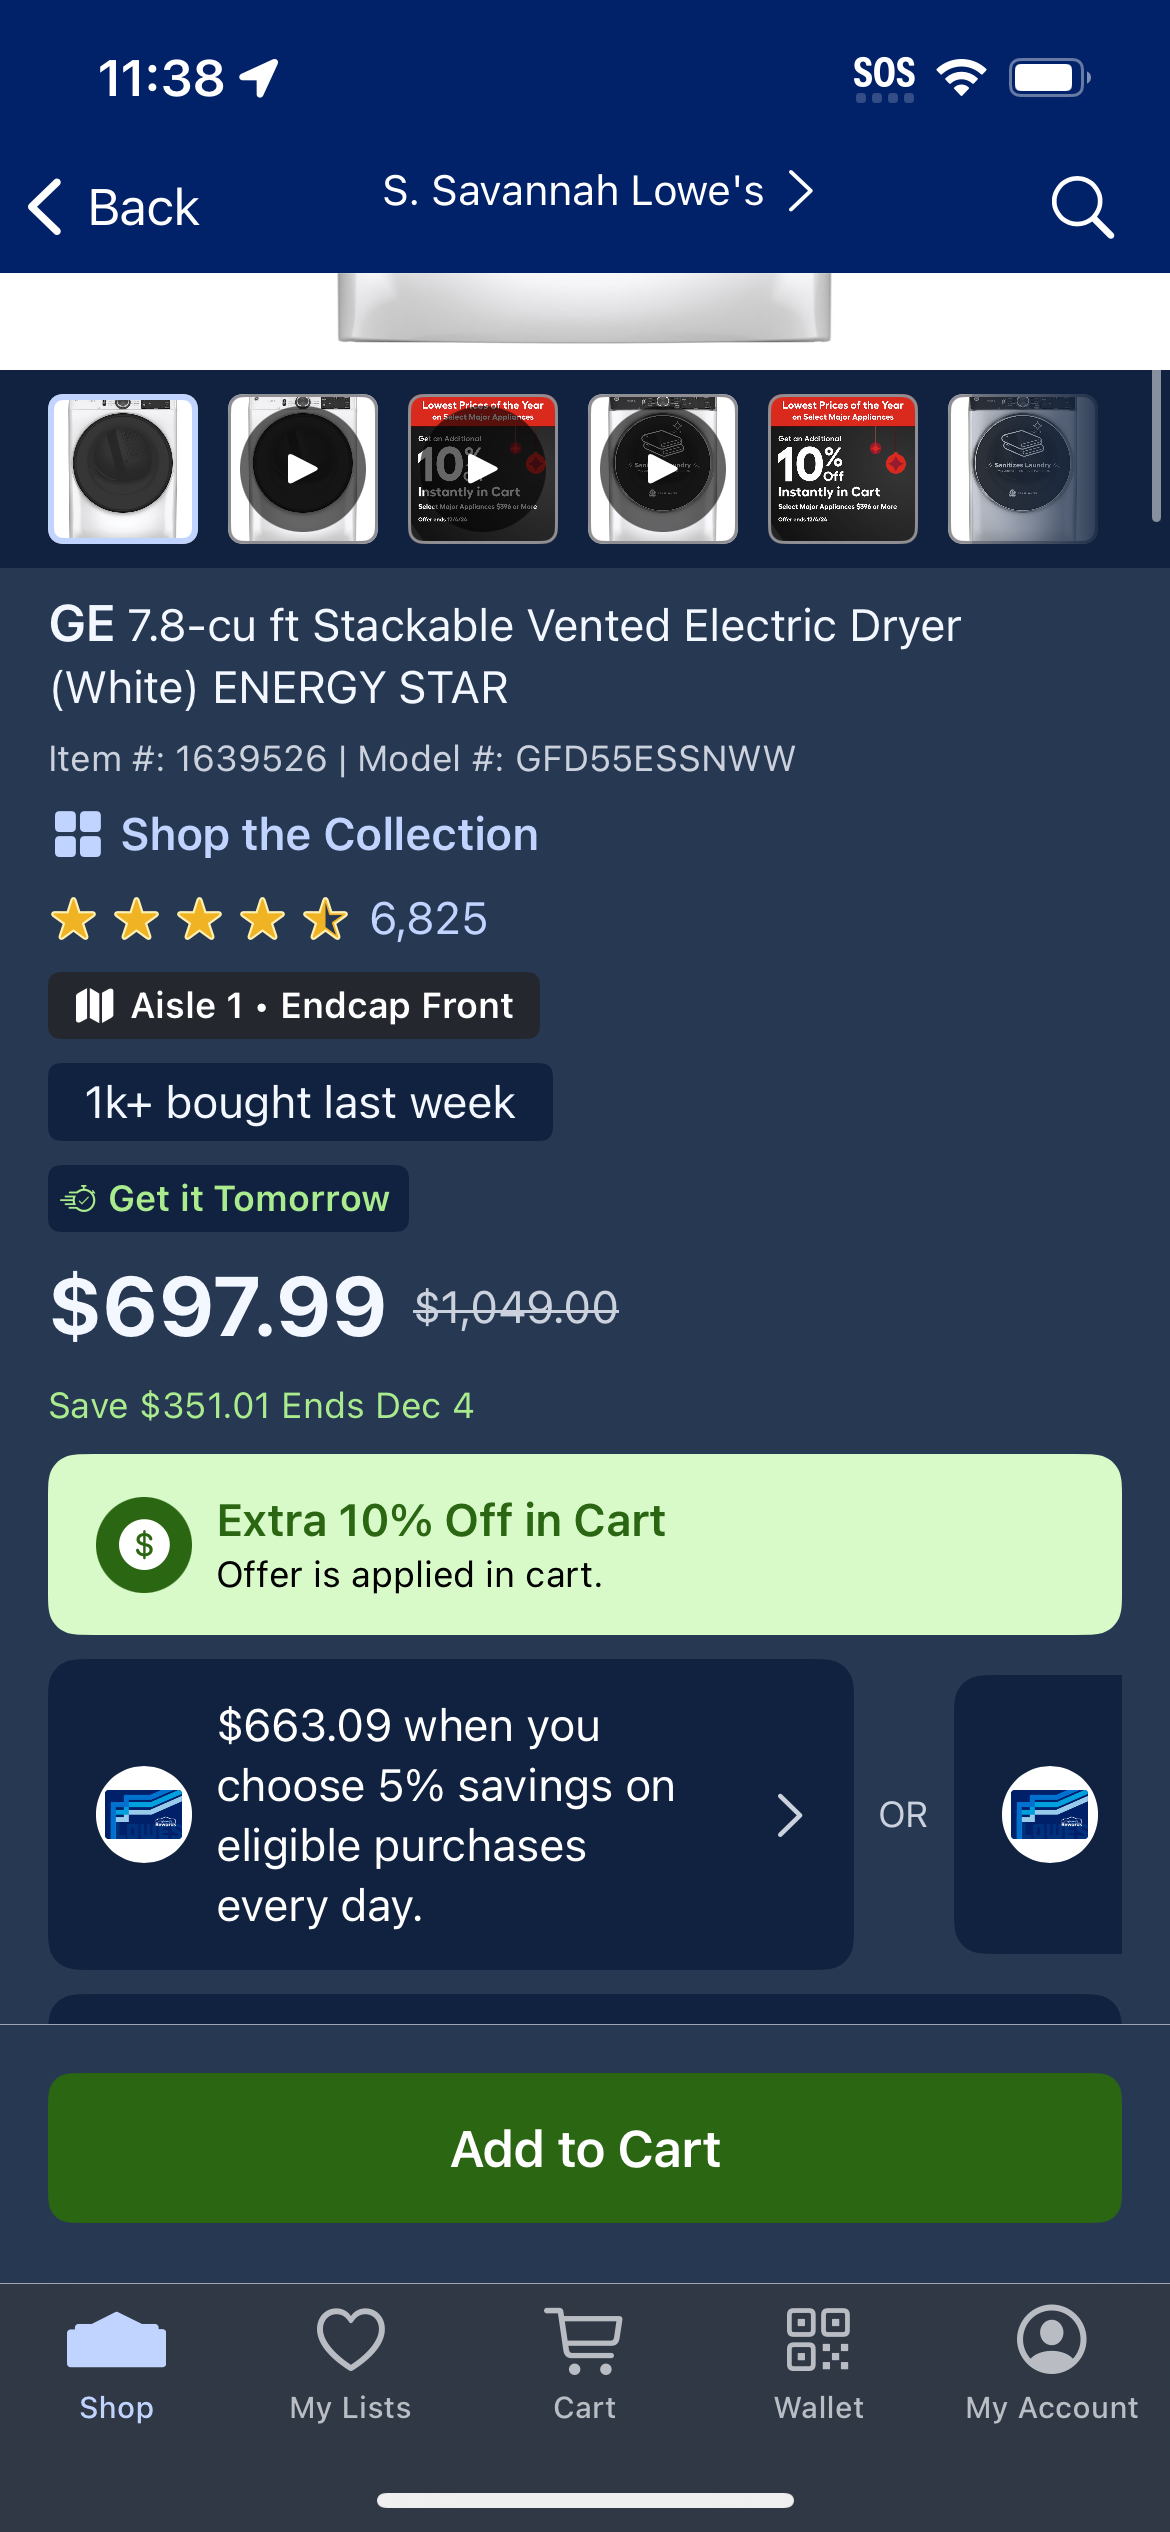Expand S. Savannah Lowe's store selector
The image size is (1170, 2532).
(x=598, y=191)
